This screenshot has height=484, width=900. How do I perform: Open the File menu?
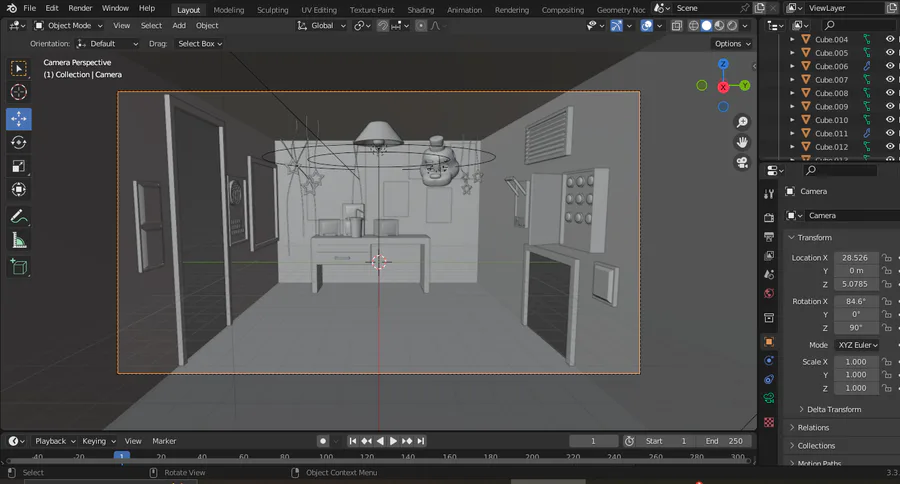(x=29, y=8)
